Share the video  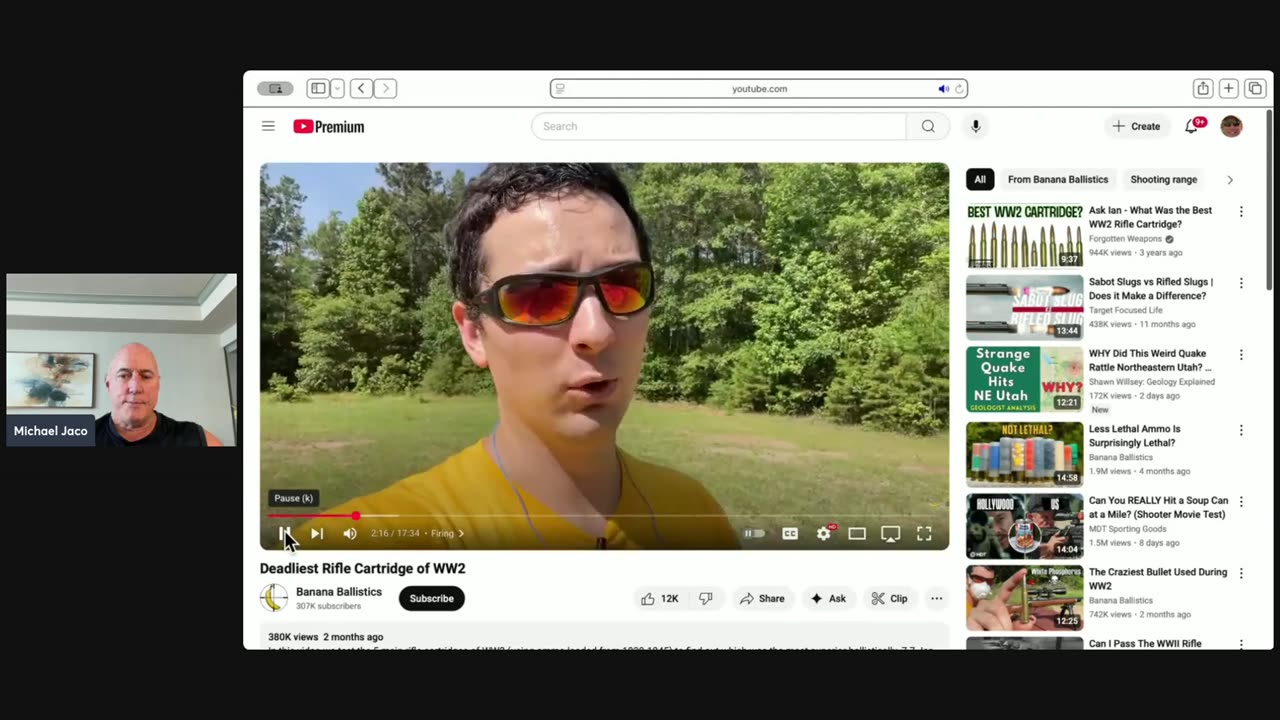pos(762,599)
